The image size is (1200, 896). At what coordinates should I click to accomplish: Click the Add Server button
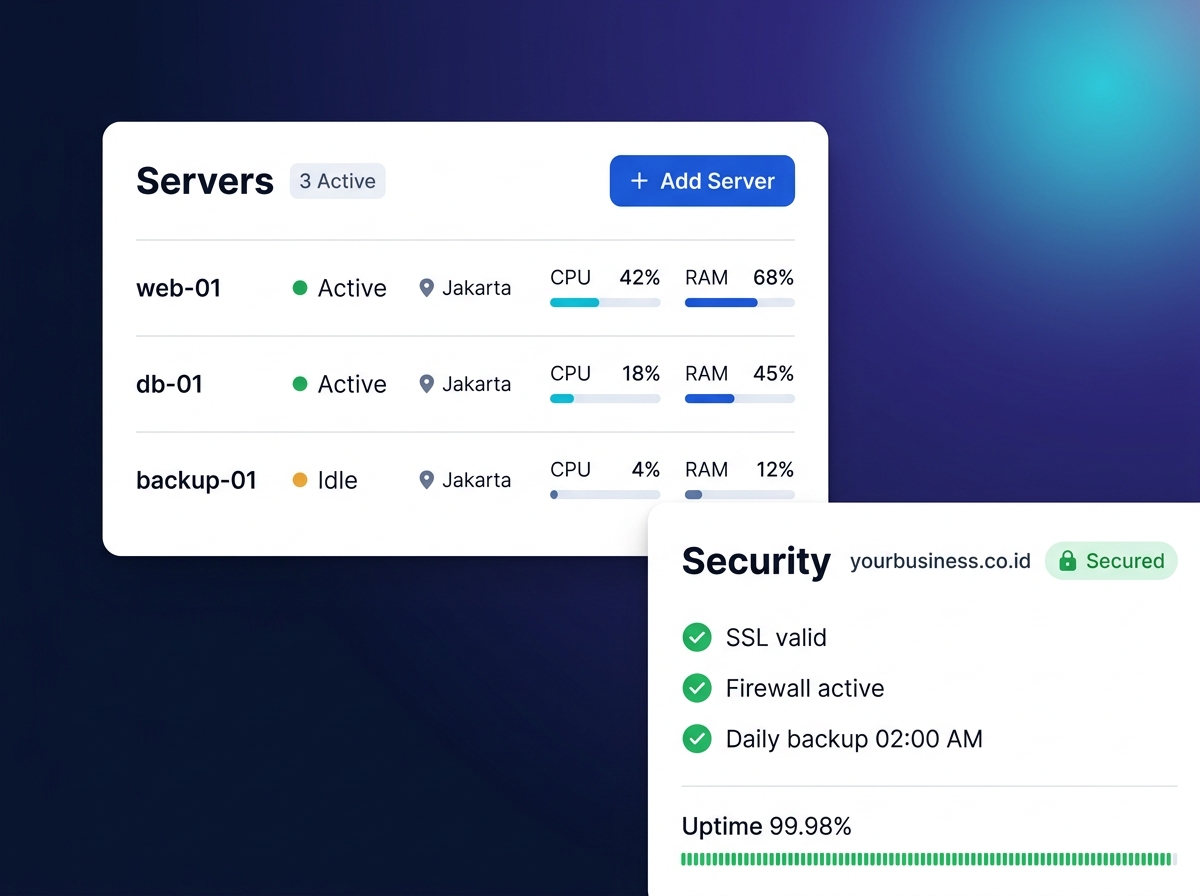pyautogui.click(x=702, y=181)
